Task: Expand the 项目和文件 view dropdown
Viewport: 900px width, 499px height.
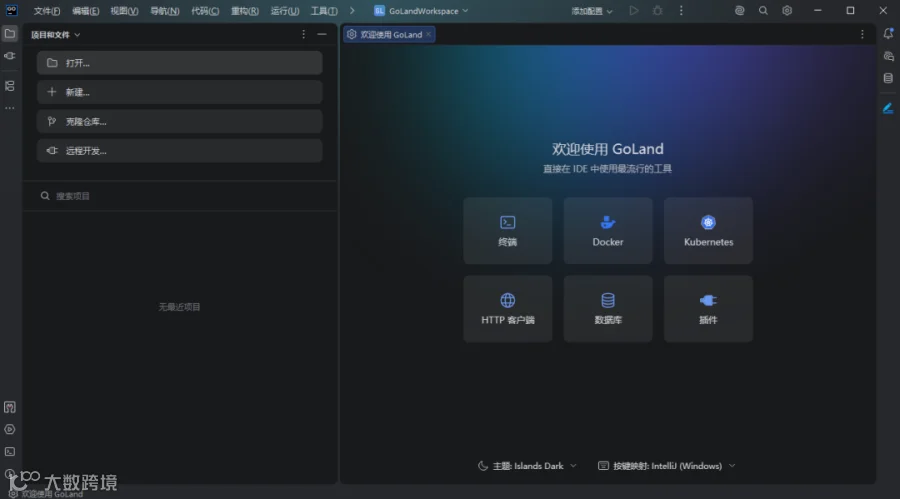Action: tap(55, 35)
